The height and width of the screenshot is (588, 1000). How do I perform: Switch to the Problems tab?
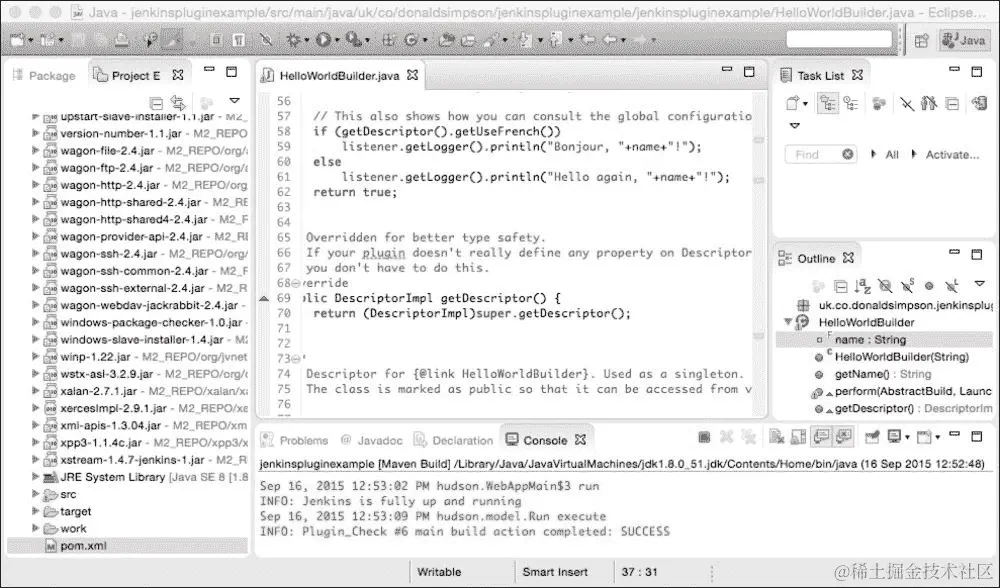tap(295, 440)
